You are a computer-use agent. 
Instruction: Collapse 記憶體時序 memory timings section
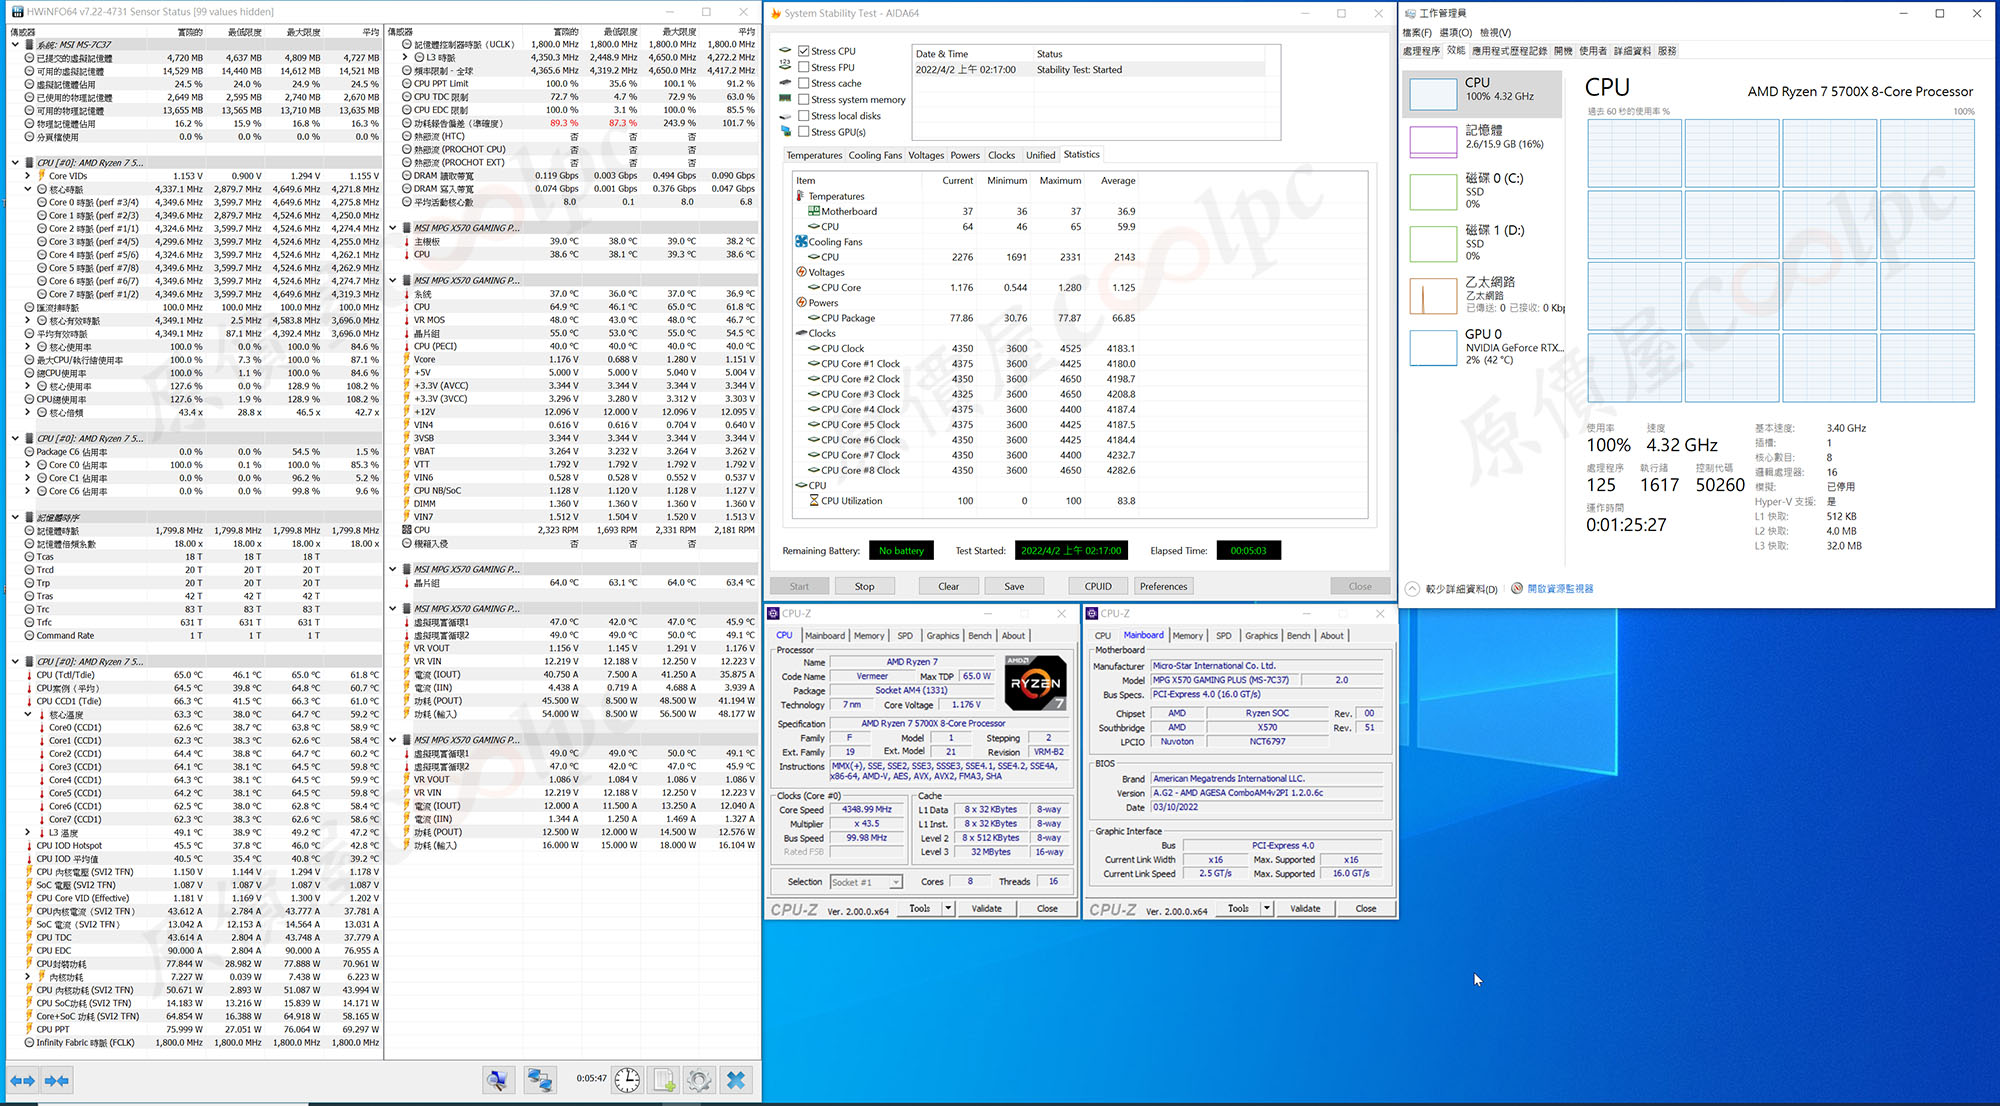tap(15, 518)
